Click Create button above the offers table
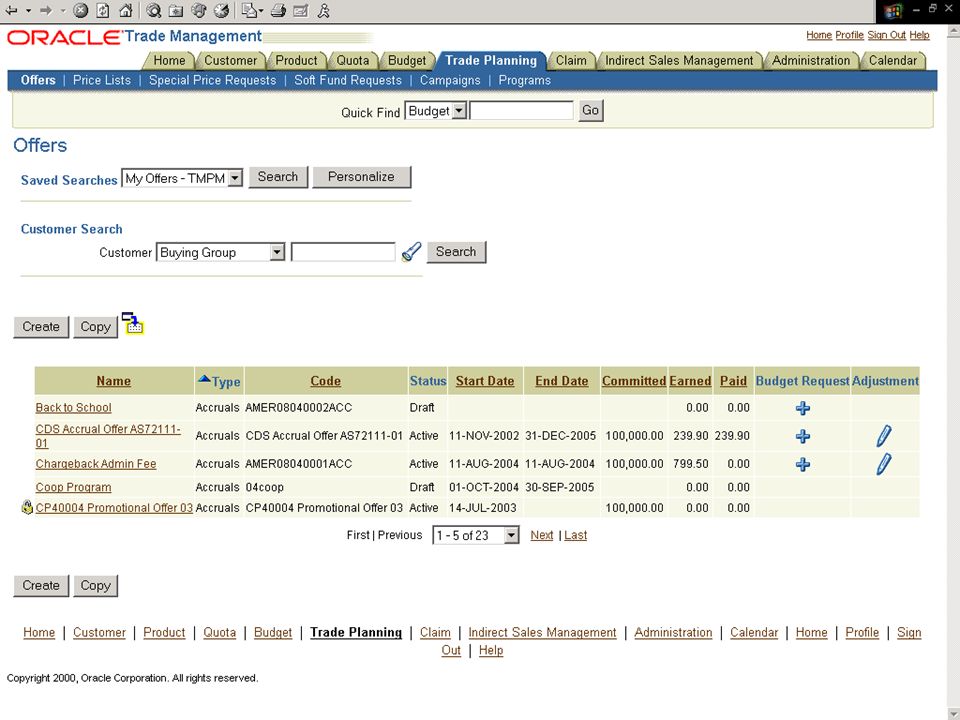Image resolution: width=960 pixels, height=720 pixels. click(41, 327)
